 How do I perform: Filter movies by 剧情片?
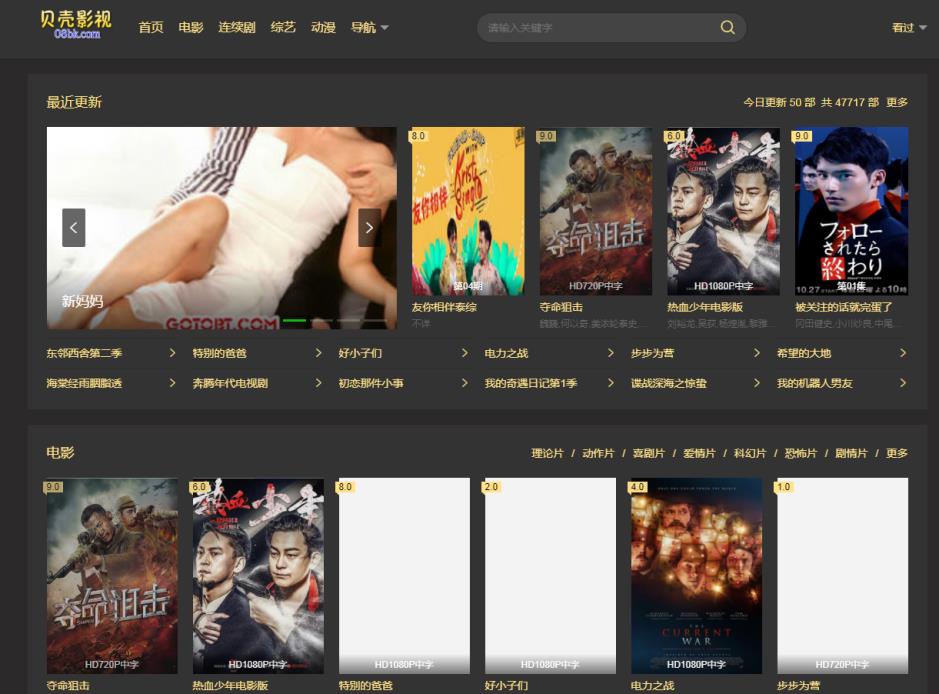(x=851, y=453)
